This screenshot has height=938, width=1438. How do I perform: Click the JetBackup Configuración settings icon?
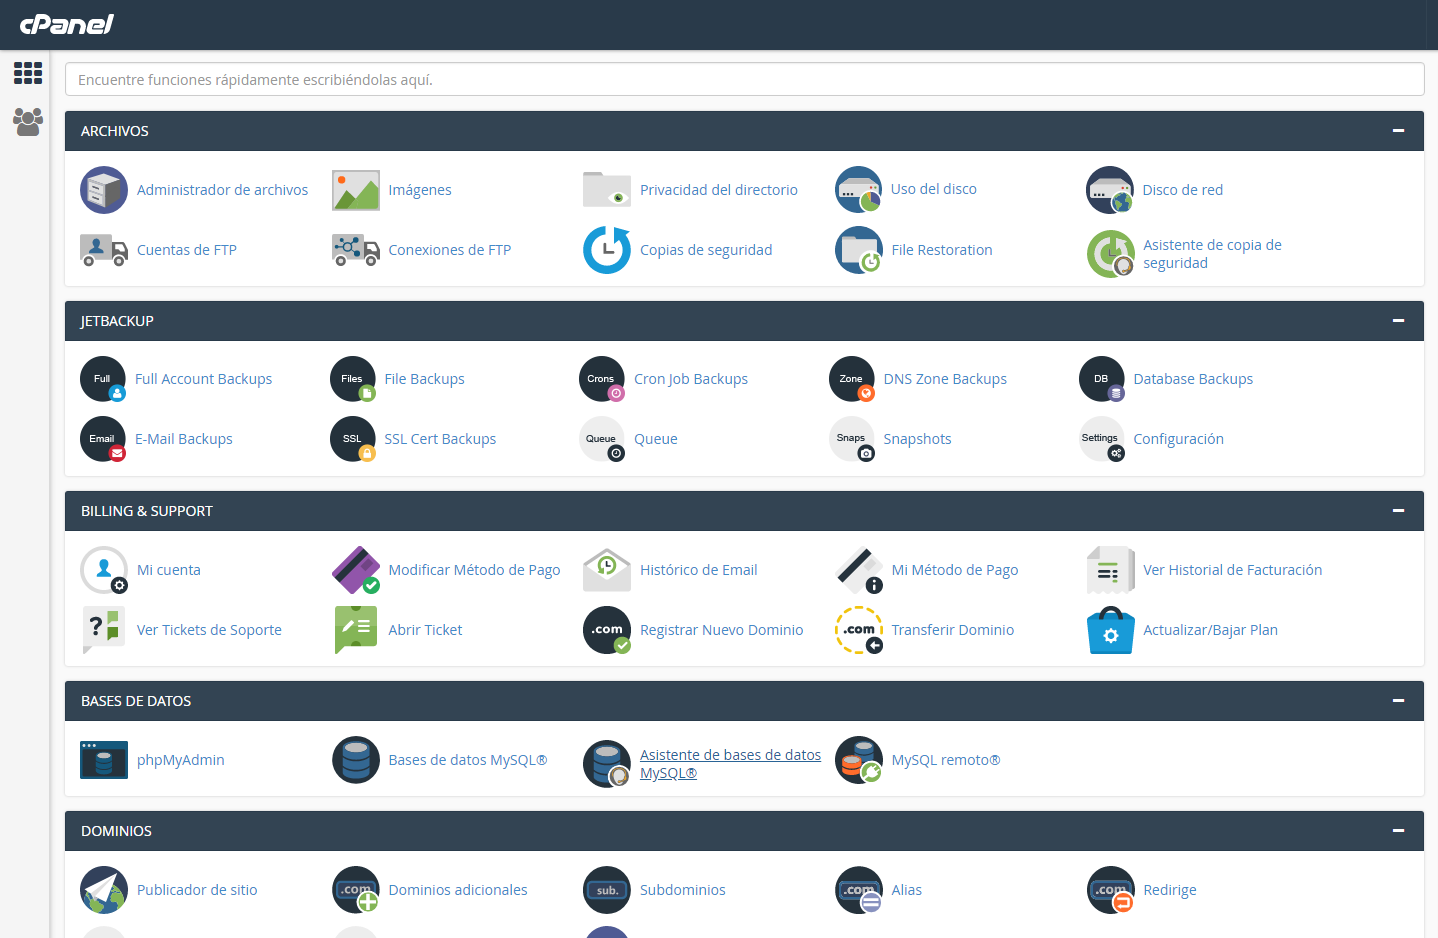pyautogui.click(x=1102, y=440)
